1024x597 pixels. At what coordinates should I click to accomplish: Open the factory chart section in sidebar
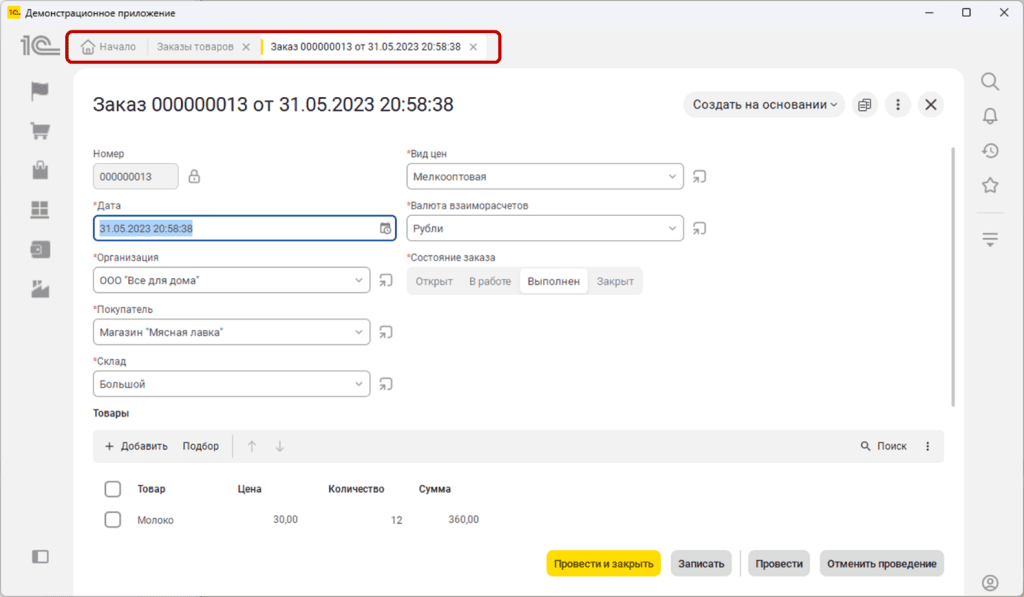(x=40, y=289)
